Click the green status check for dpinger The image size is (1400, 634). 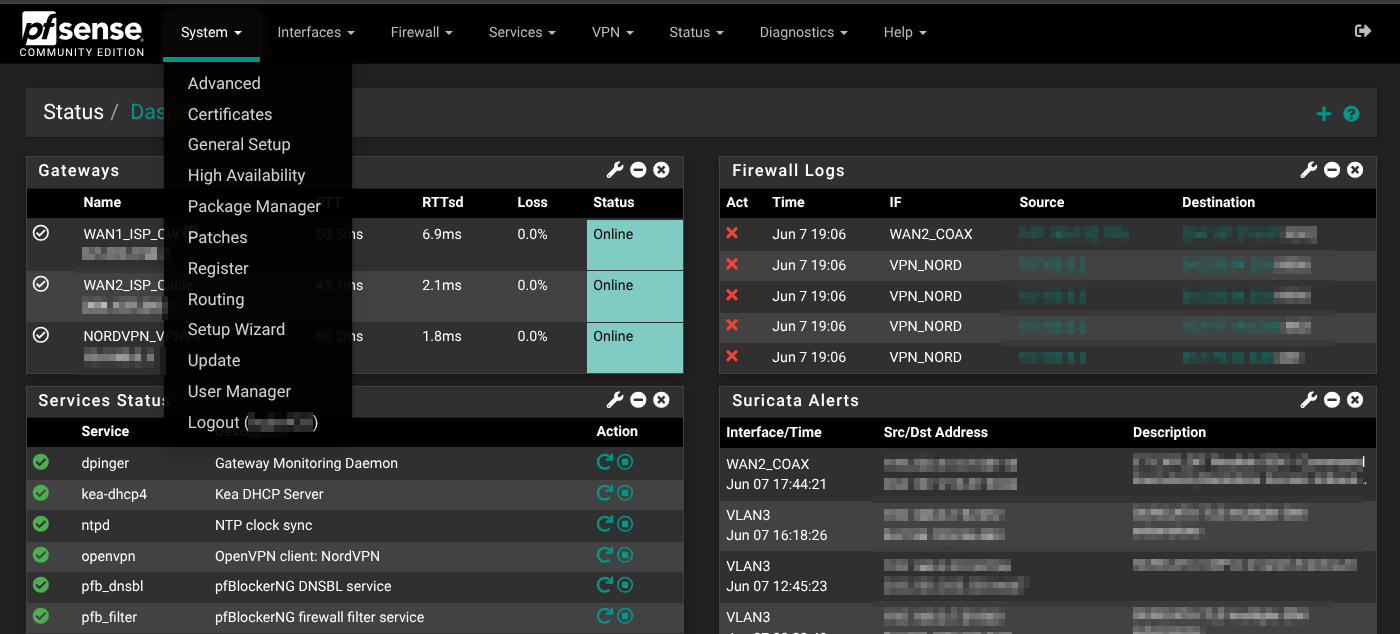click(41, 462)
